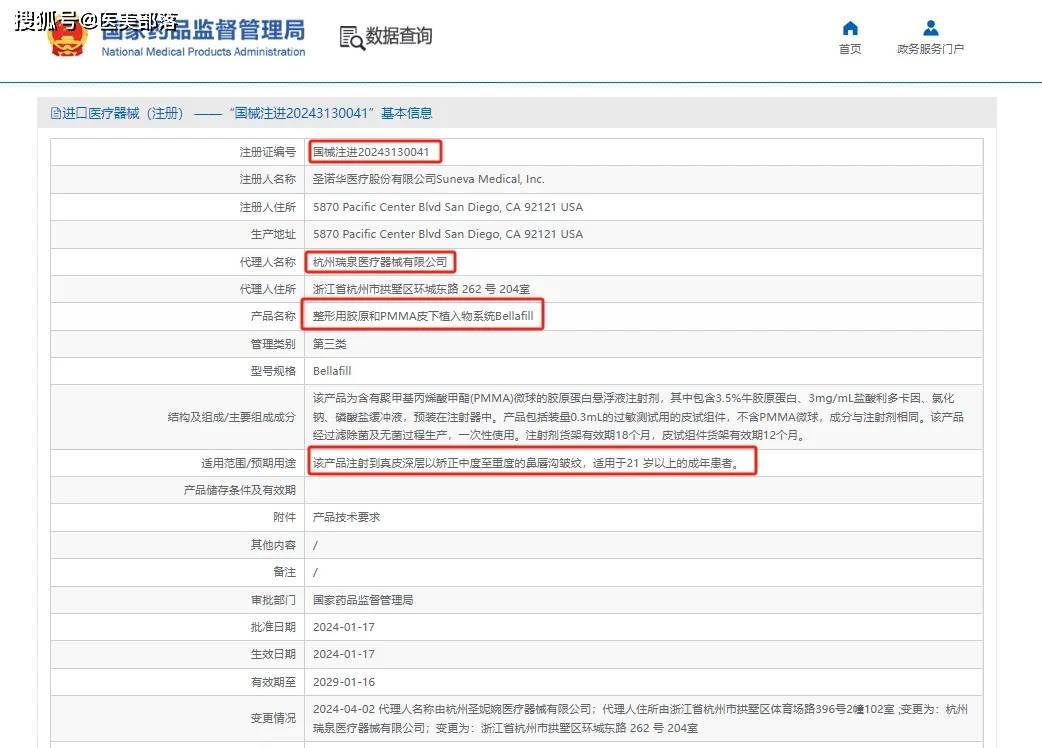Select agent name 杭州瑞泉医疗器械有限公司

[x=380, y=262]
